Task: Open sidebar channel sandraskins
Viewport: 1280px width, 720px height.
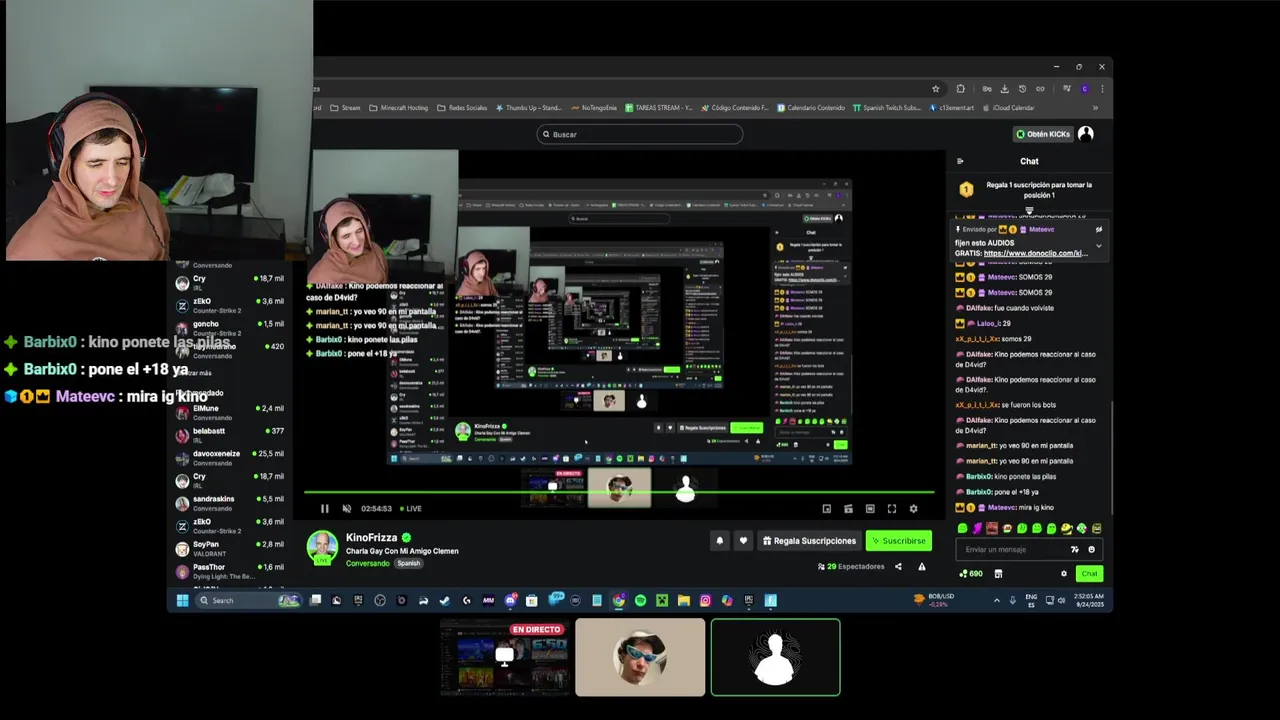Action: click(229, 503)
